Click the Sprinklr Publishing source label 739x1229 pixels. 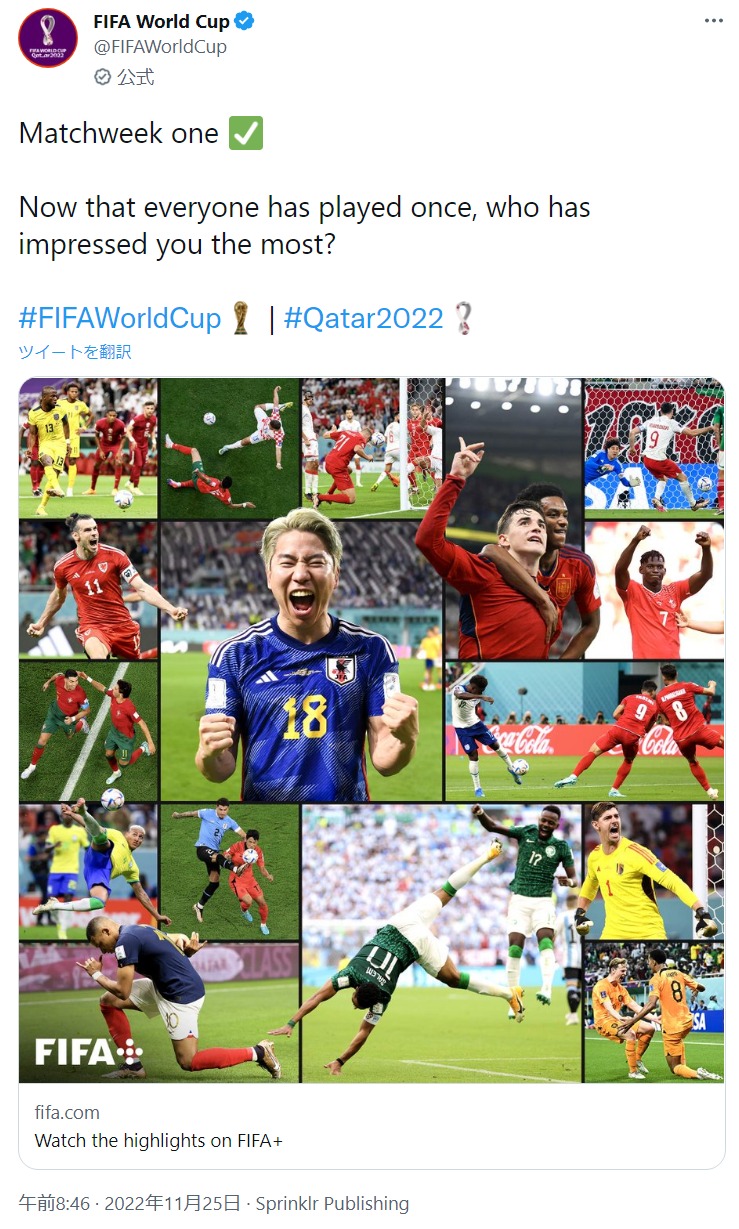click(332, 1203)
